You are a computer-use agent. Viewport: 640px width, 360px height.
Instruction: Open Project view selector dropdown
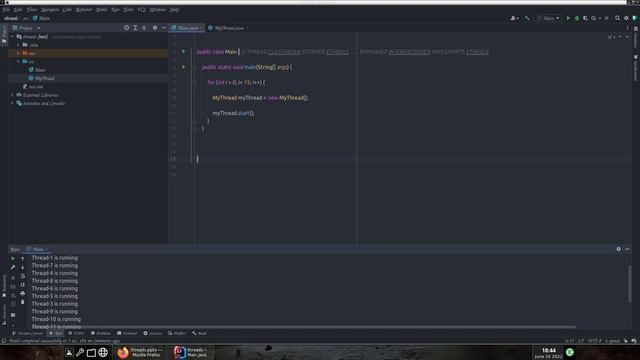point(26,28)
